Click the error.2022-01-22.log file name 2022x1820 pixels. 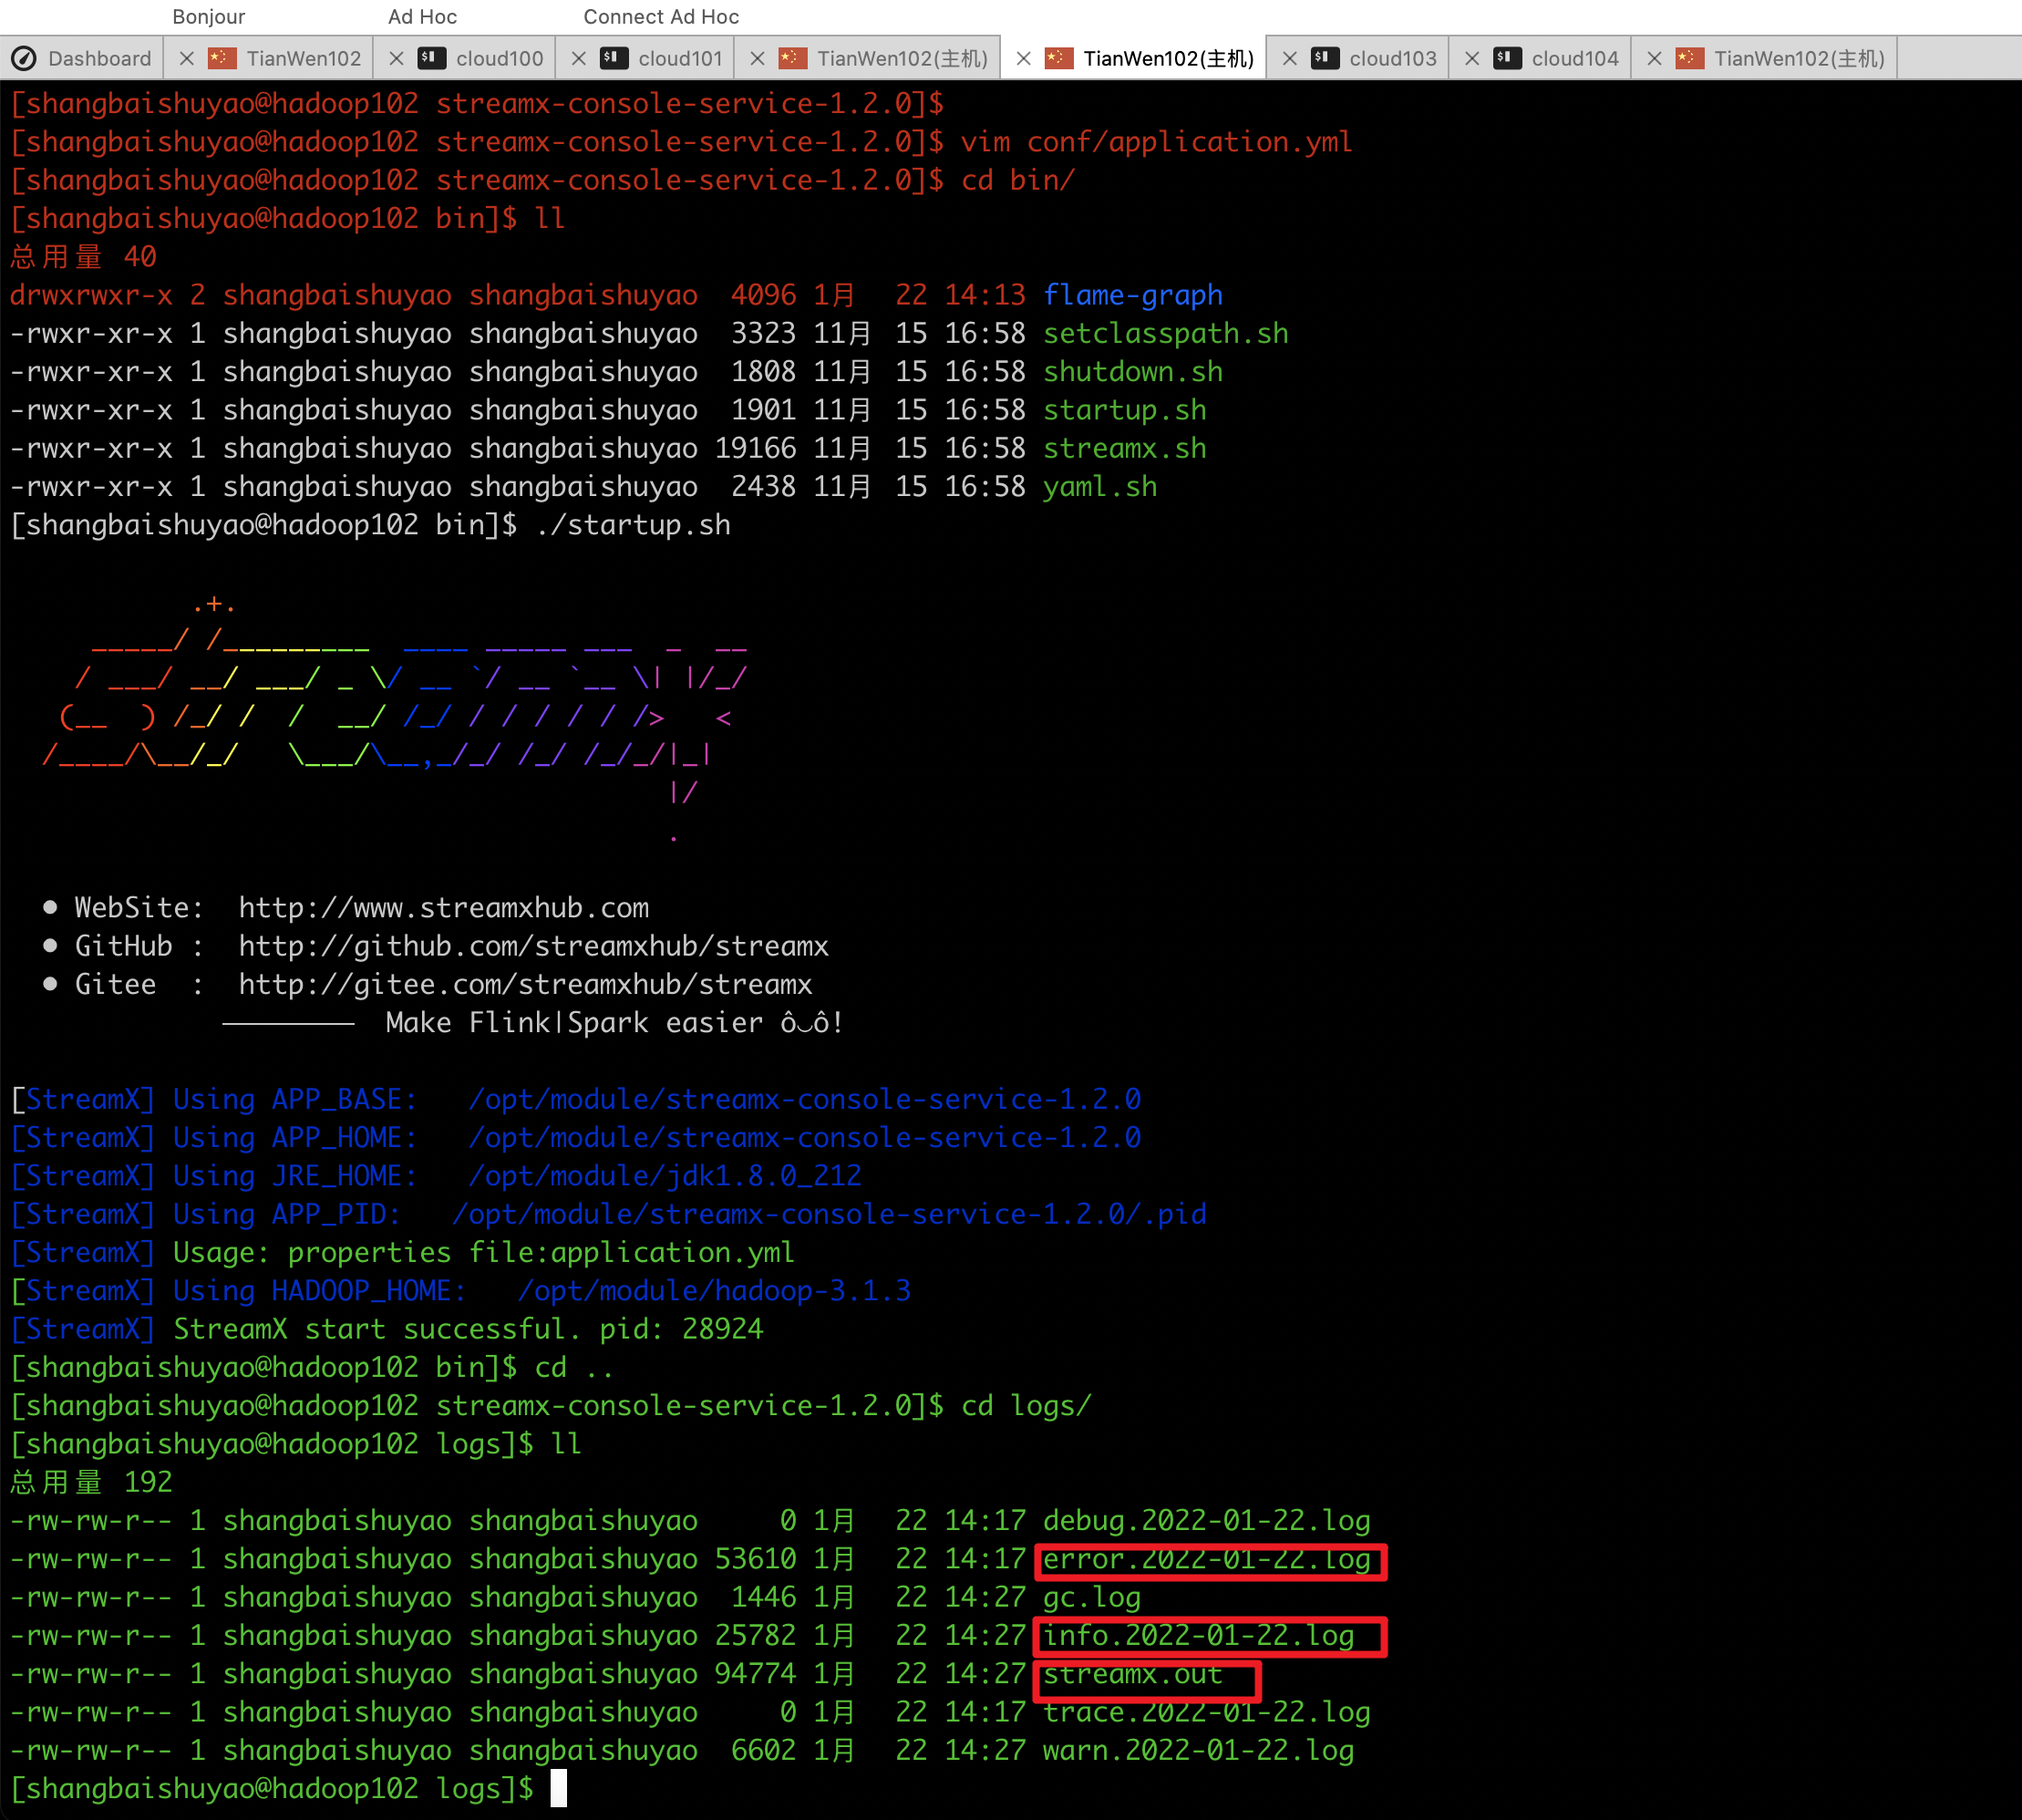pyautogui.click(x=1206, y=1559)
